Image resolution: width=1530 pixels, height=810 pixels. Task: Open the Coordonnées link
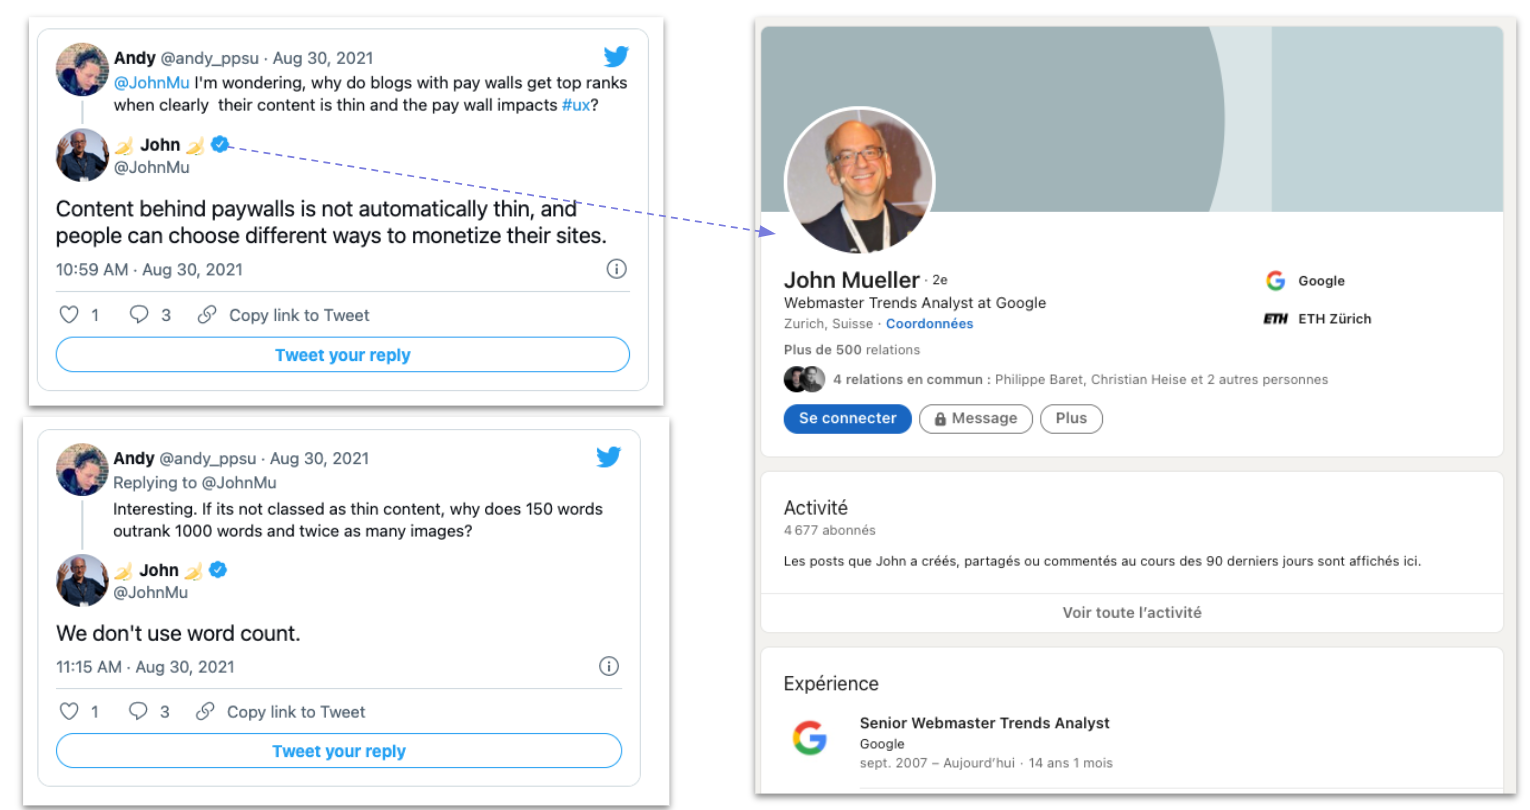pos(929,323)
